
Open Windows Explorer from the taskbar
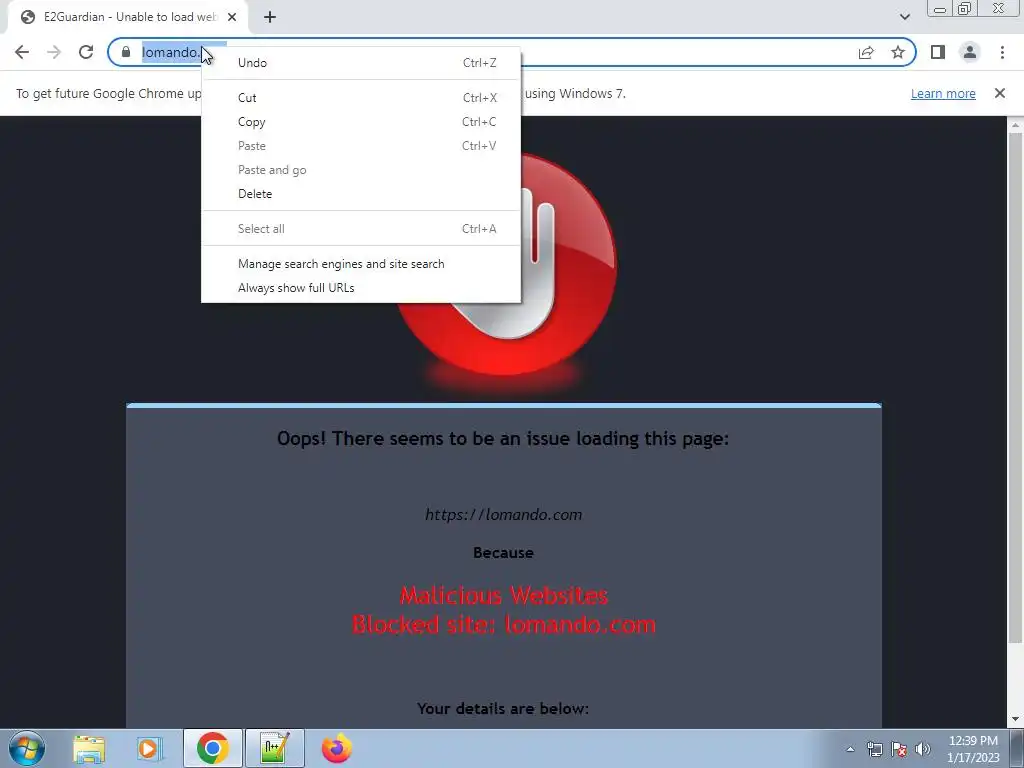89,748
